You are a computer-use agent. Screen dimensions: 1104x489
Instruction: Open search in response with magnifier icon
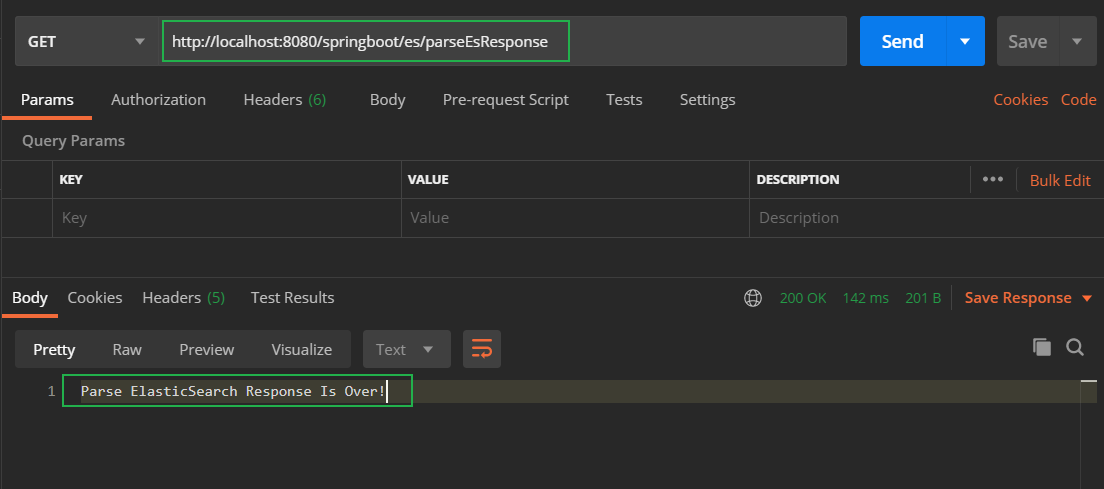point(1075,347)
